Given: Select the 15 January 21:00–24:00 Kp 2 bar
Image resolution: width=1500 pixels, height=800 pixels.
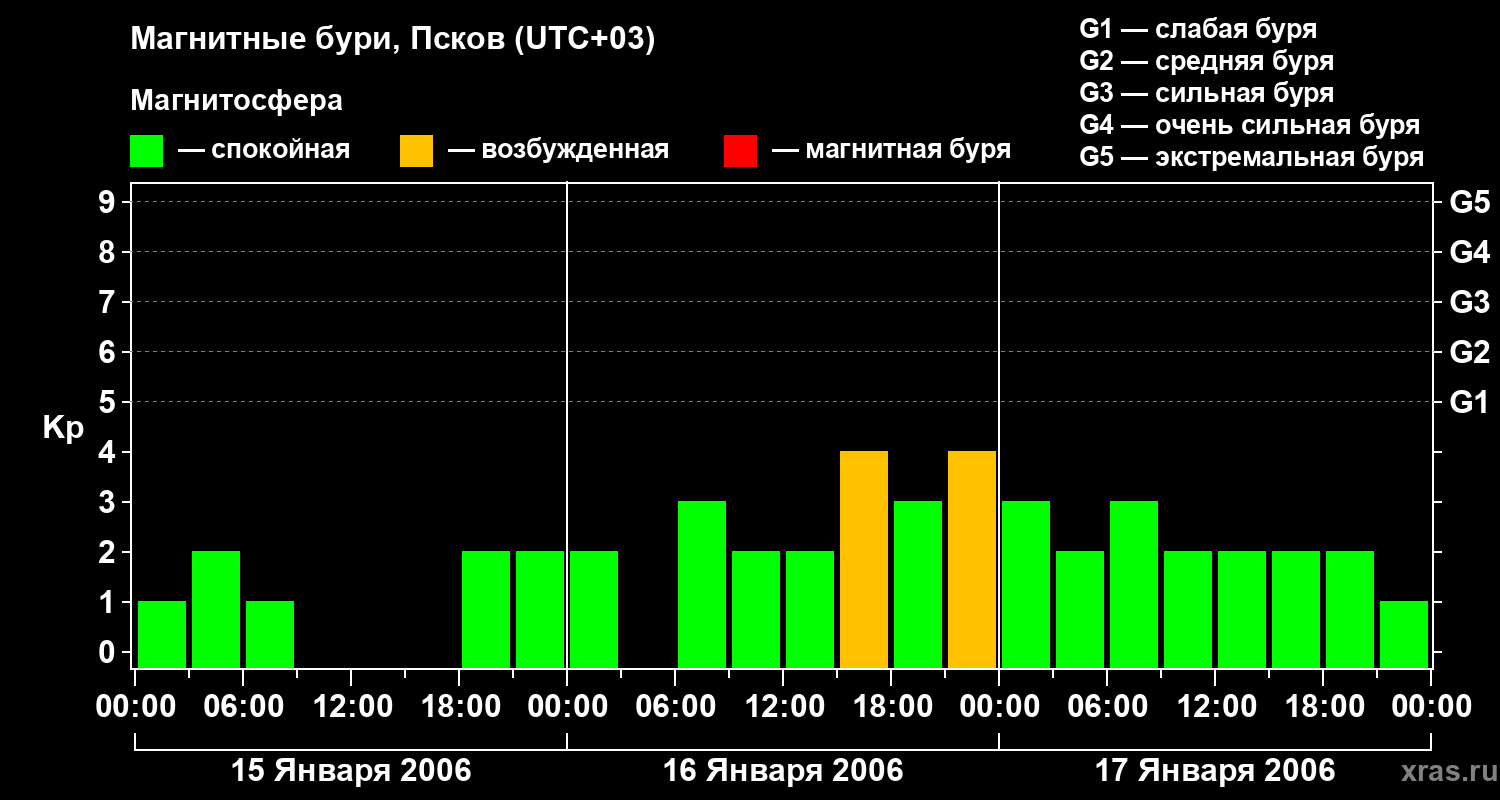Looking at the screenshot, I should [x=540, y=610].
